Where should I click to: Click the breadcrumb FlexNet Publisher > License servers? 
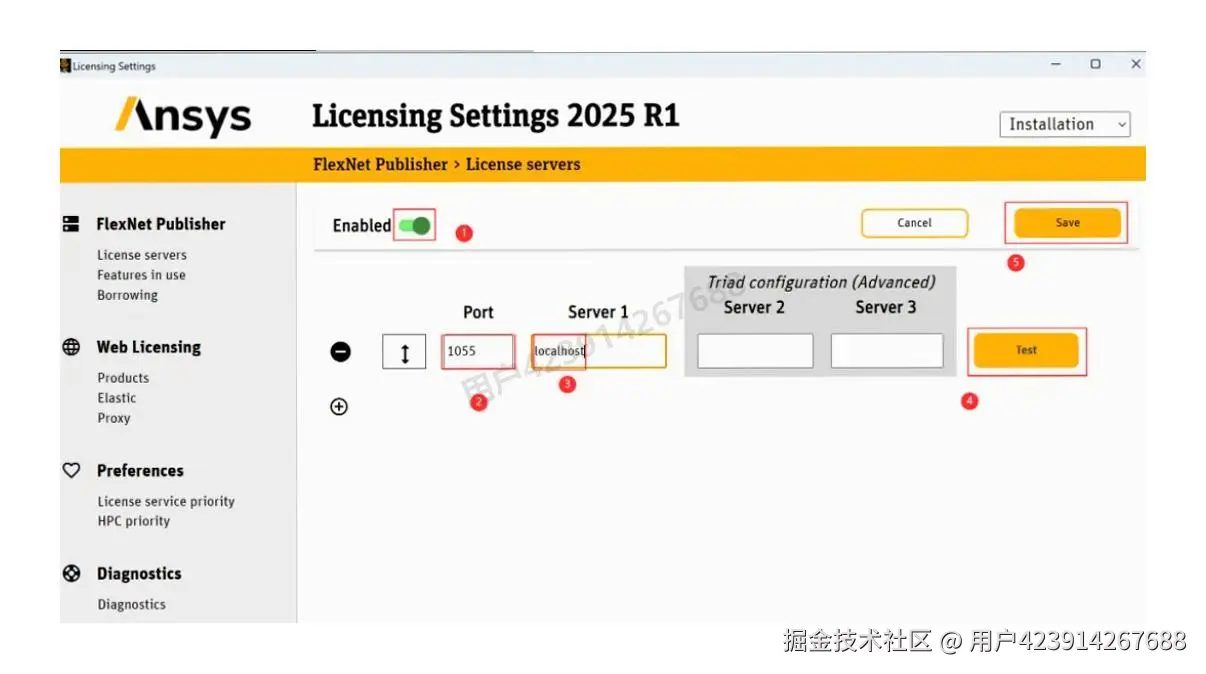[x=446, y=164]
